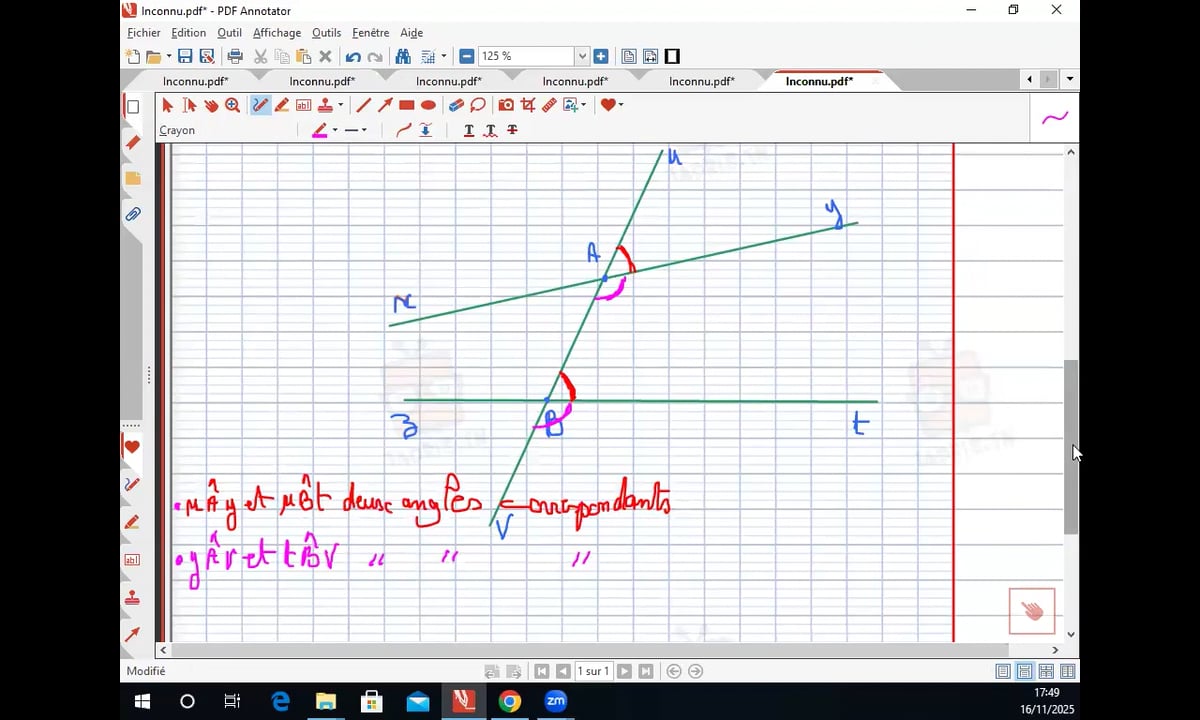1200x720 pixels.
Task: Zoom out with the minus button
Action: [x=466, y=57]
